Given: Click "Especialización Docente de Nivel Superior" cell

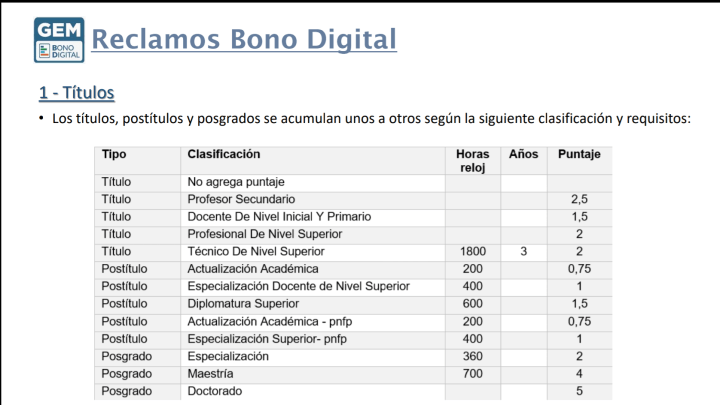Looking at the screenshot, I should pos(298,286).
